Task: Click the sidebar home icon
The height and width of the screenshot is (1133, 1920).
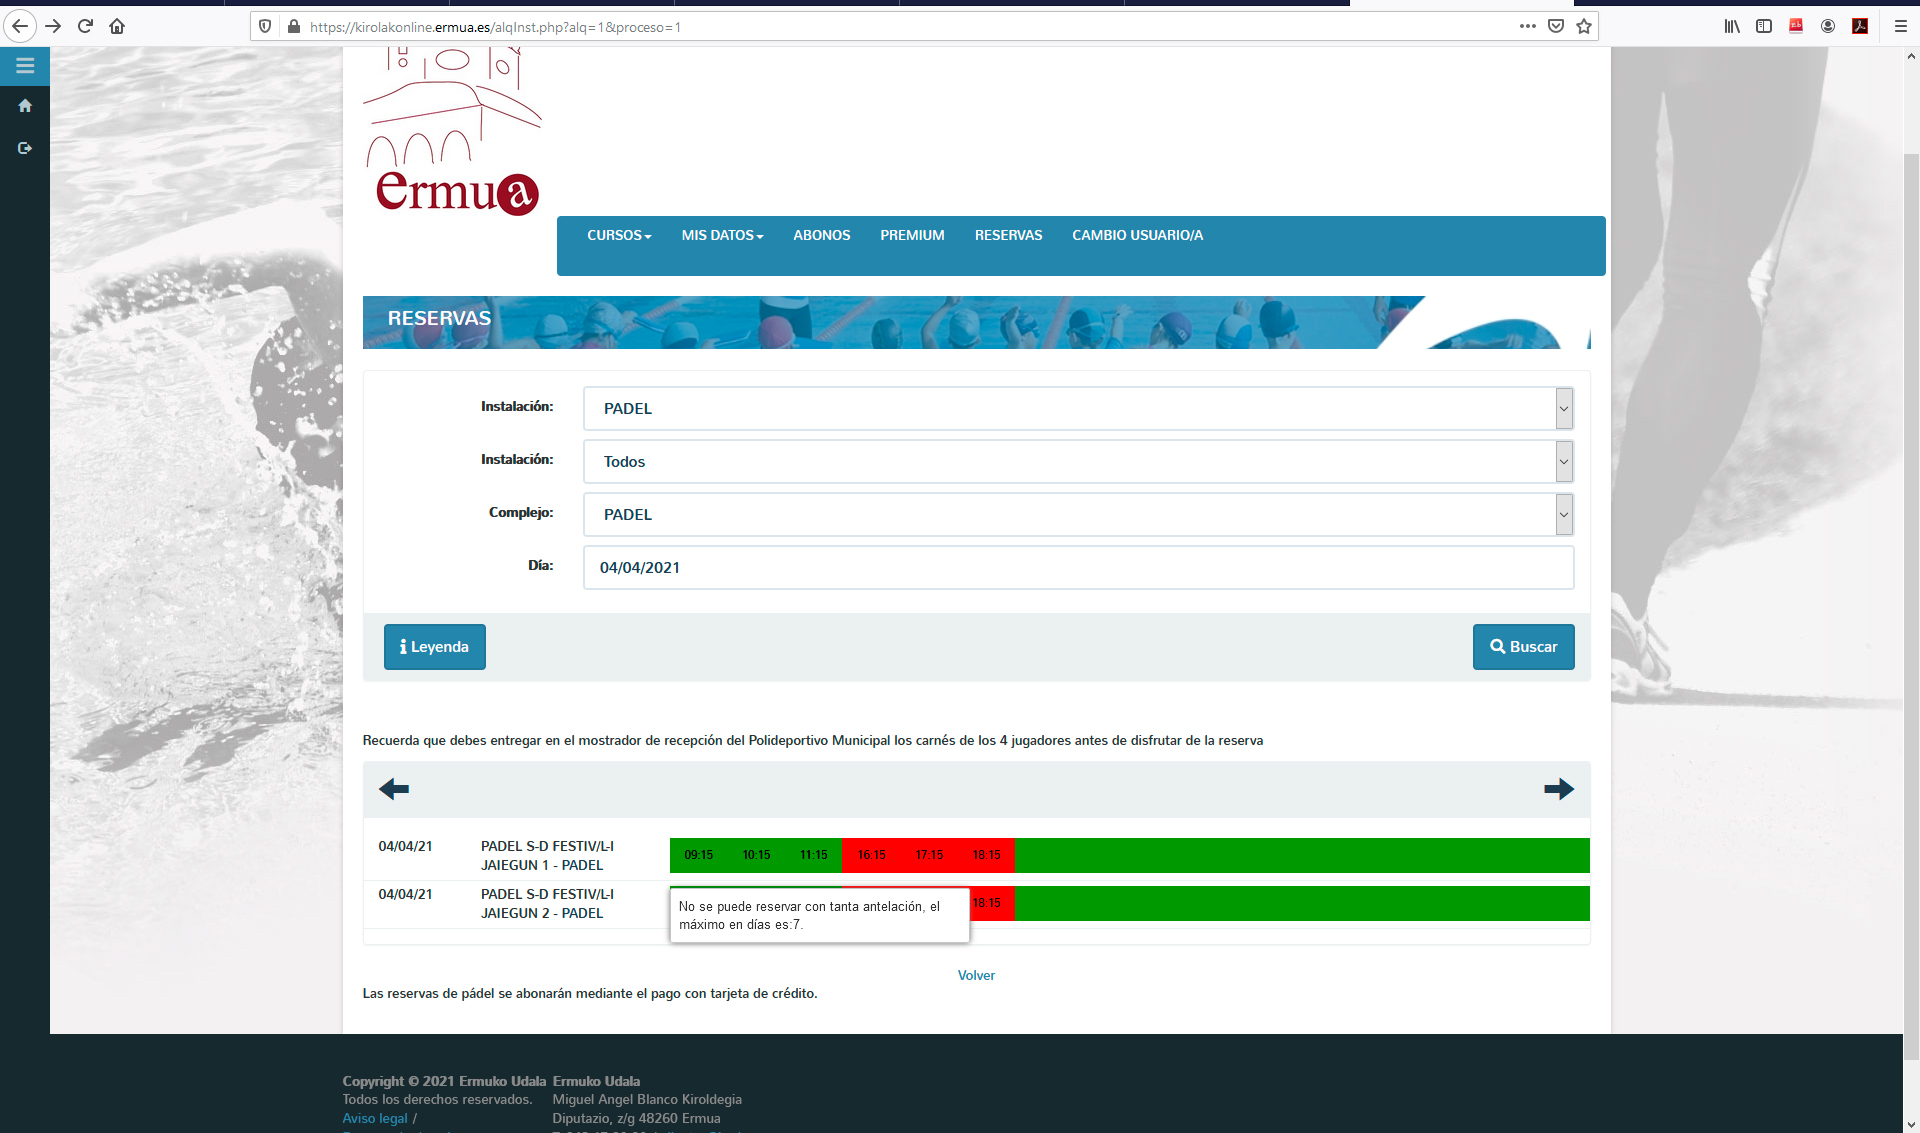Action: (x=25, y=106)
